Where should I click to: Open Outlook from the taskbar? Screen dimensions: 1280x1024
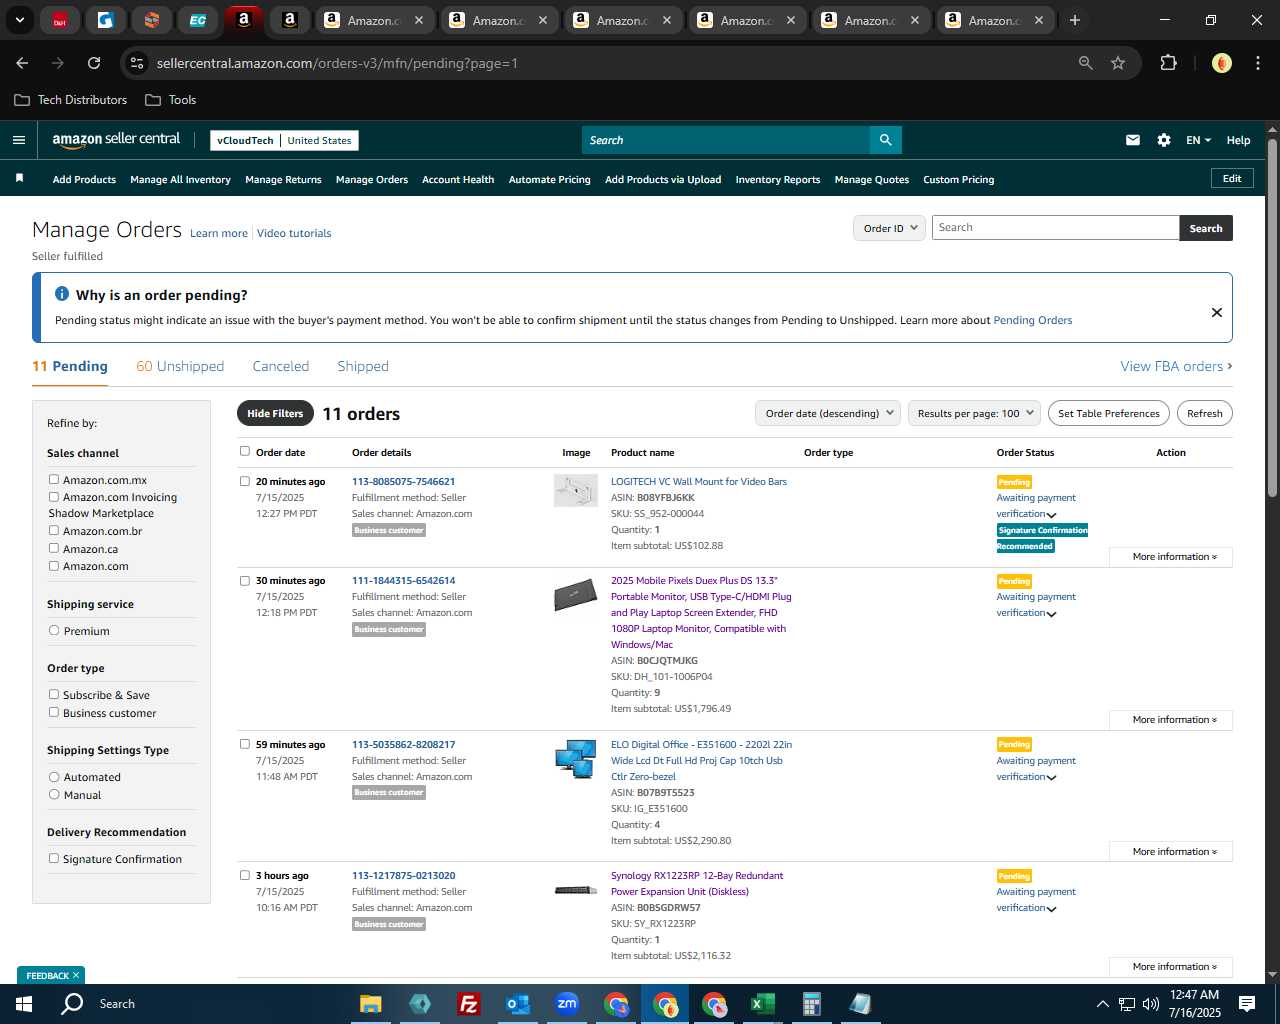pyautogui.click(x=517, y=1004)
